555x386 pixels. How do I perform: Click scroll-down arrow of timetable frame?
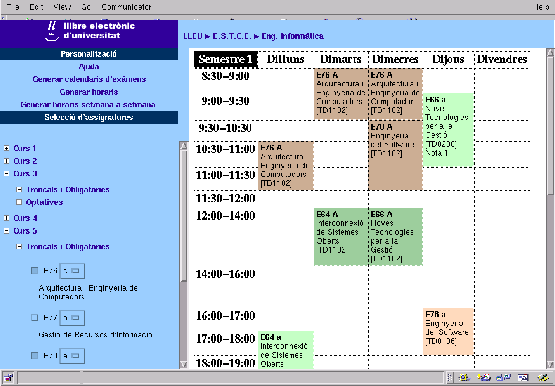tap(550, 364)
